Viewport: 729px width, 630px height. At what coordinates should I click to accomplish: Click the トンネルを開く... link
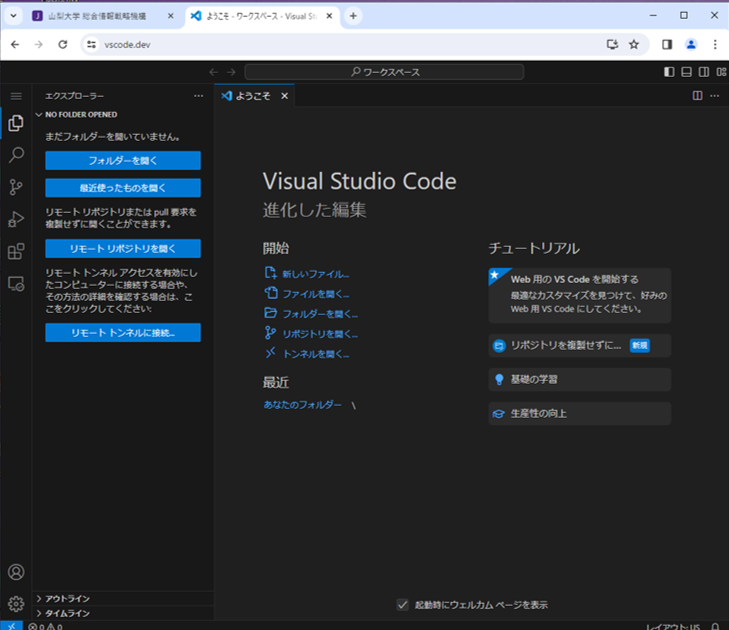point(316,354)
